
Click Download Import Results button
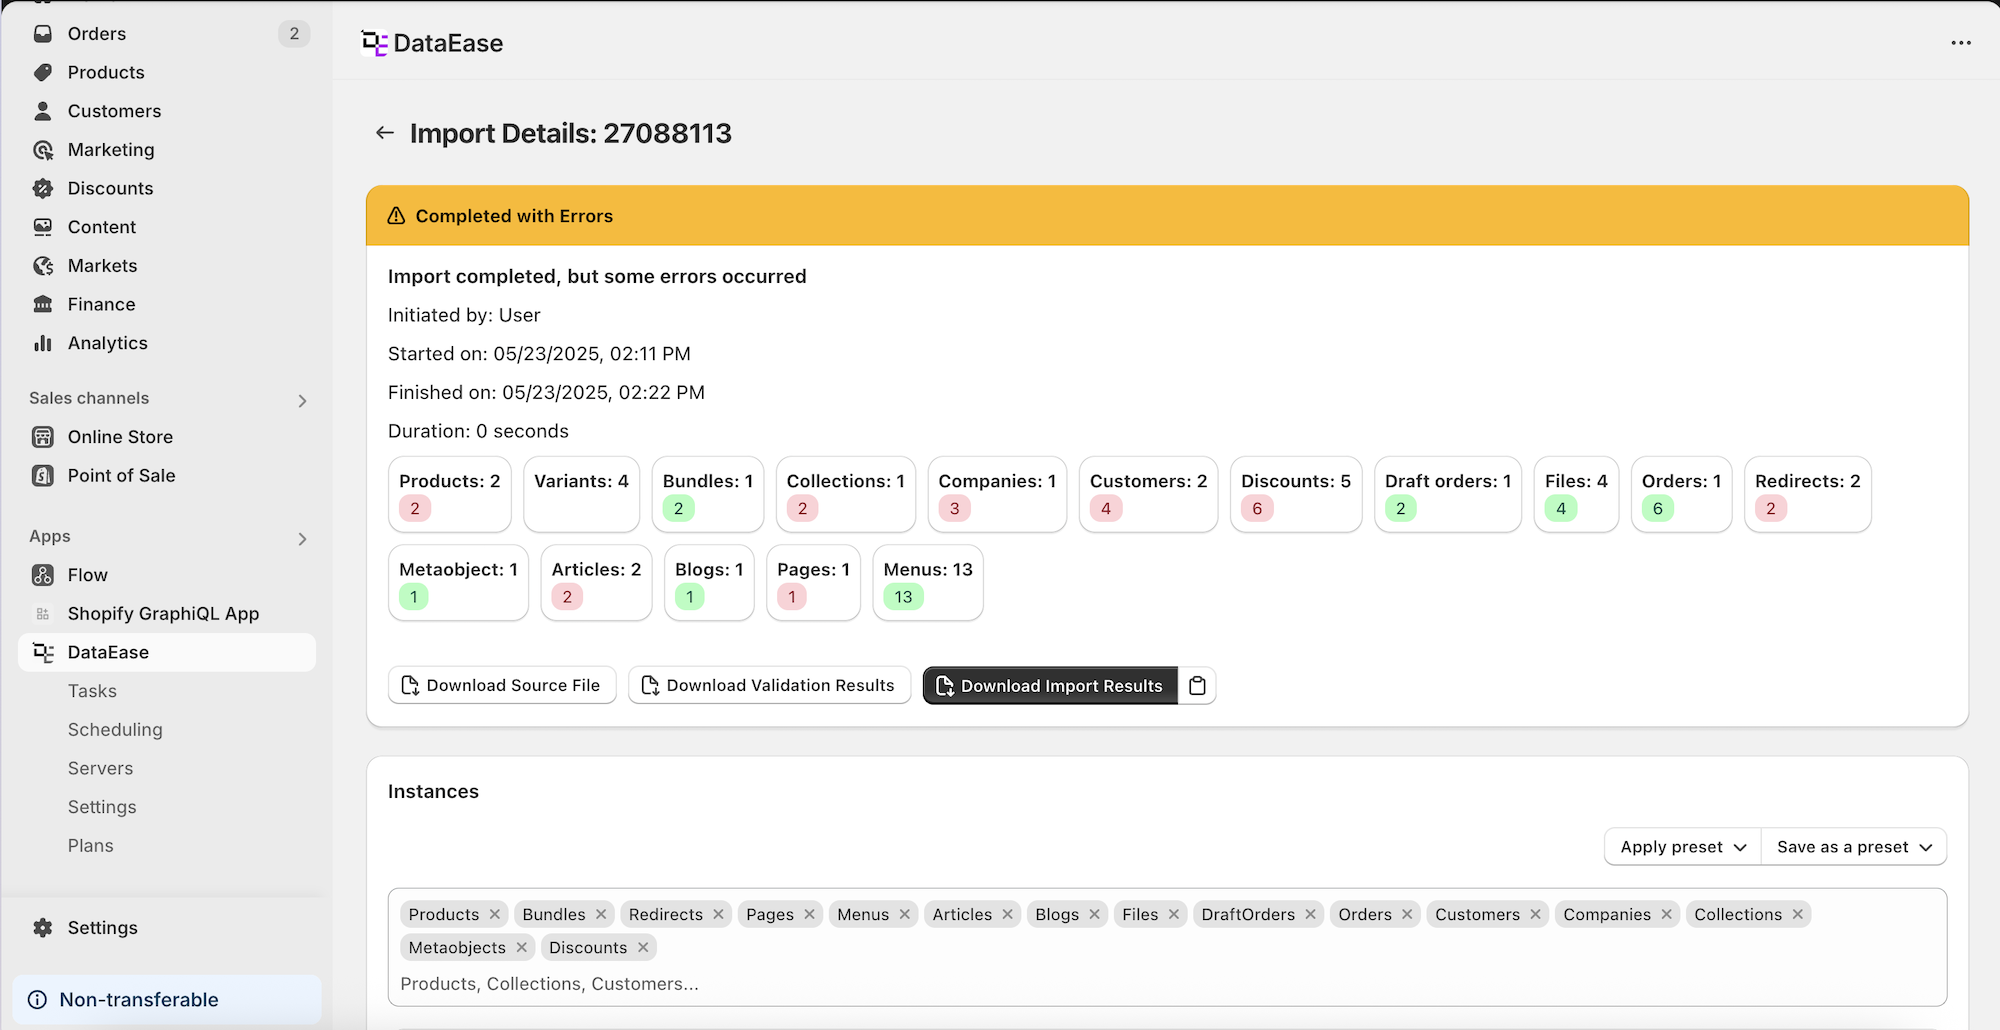click(1050, 686)
